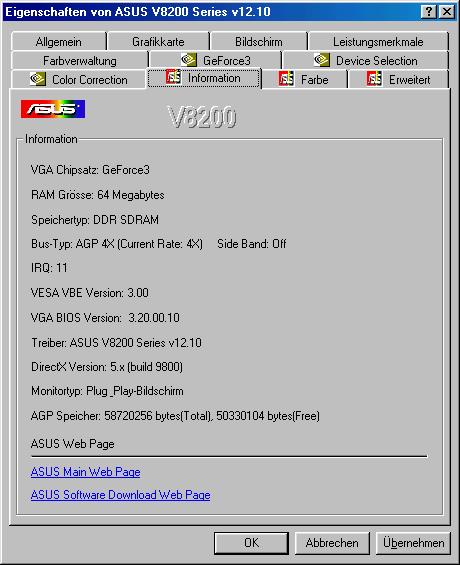Screen dimensions: 460x565
Task: Click the 'Bus-Typ: AGP 4X' text
Action: tap(72, 244)
